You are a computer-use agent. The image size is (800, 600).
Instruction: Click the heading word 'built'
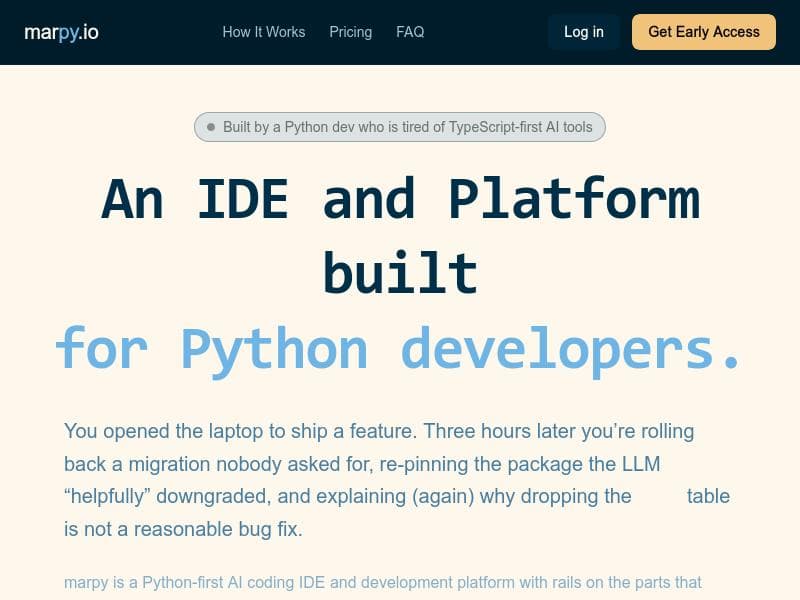tap(401, 273)
